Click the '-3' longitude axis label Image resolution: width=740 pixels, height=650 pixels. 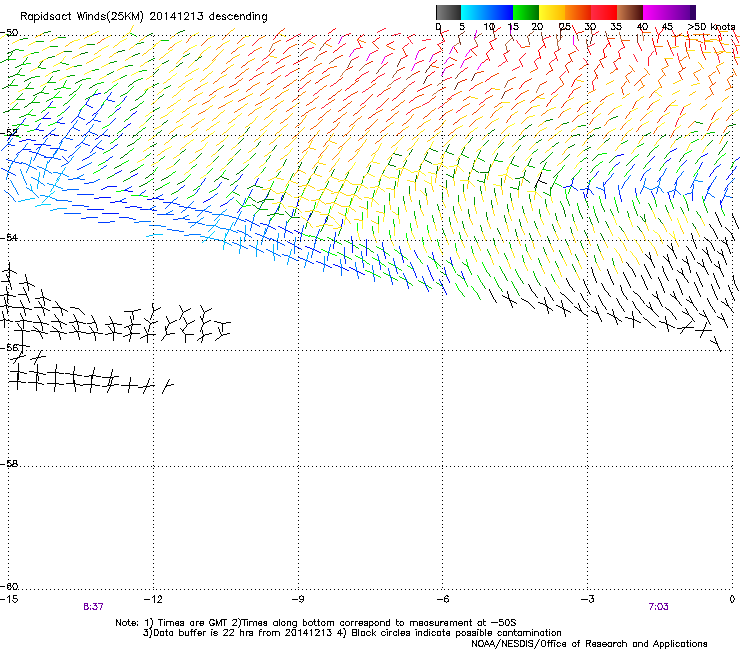588,599
